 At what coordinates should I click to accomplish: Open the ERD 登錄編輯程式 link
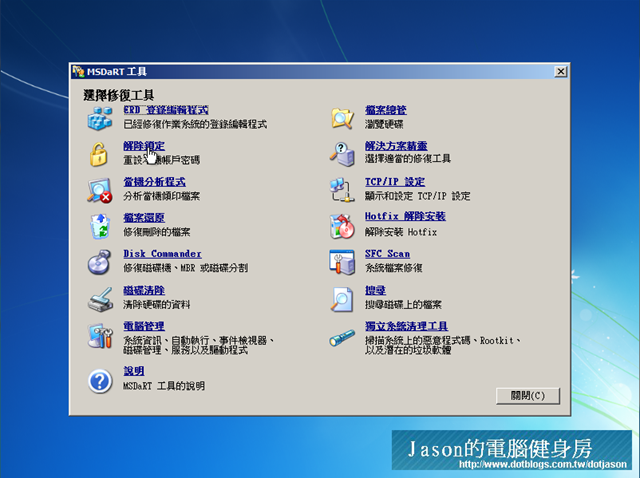pyautogui.click(x=166, y=110)
